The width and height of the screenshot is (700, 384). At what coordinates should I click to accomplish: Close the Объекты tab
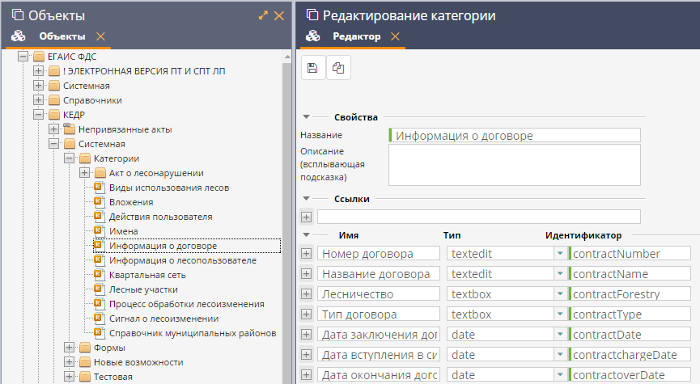tap(101, 36)
